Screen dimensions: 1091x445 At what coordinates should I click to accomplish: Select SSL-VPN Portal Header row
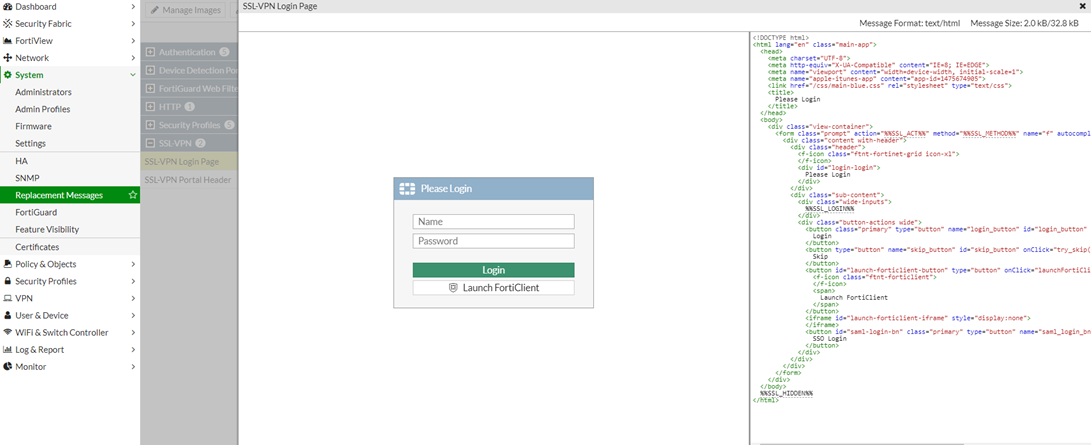click(189, 180)
